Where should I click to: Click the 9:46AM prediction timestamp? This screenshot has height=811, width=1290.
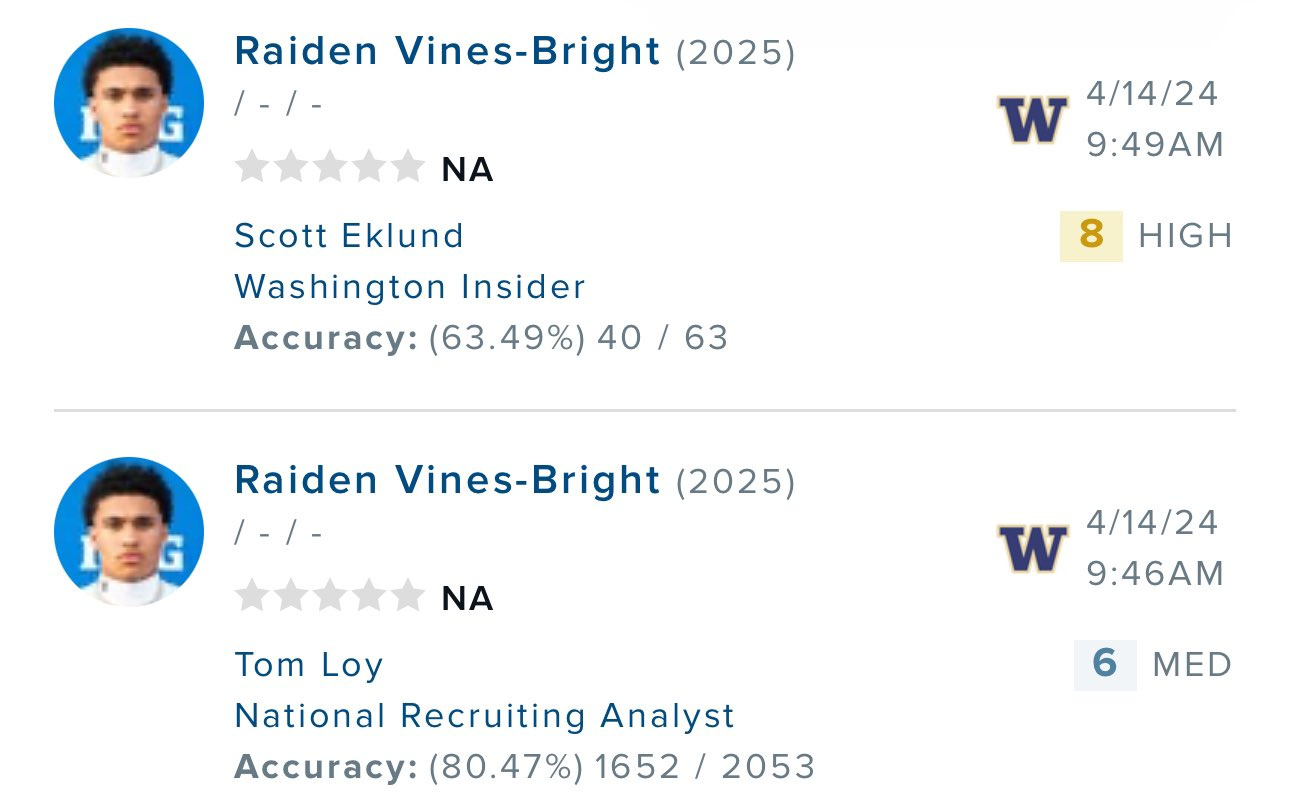tap(1155, 574)
